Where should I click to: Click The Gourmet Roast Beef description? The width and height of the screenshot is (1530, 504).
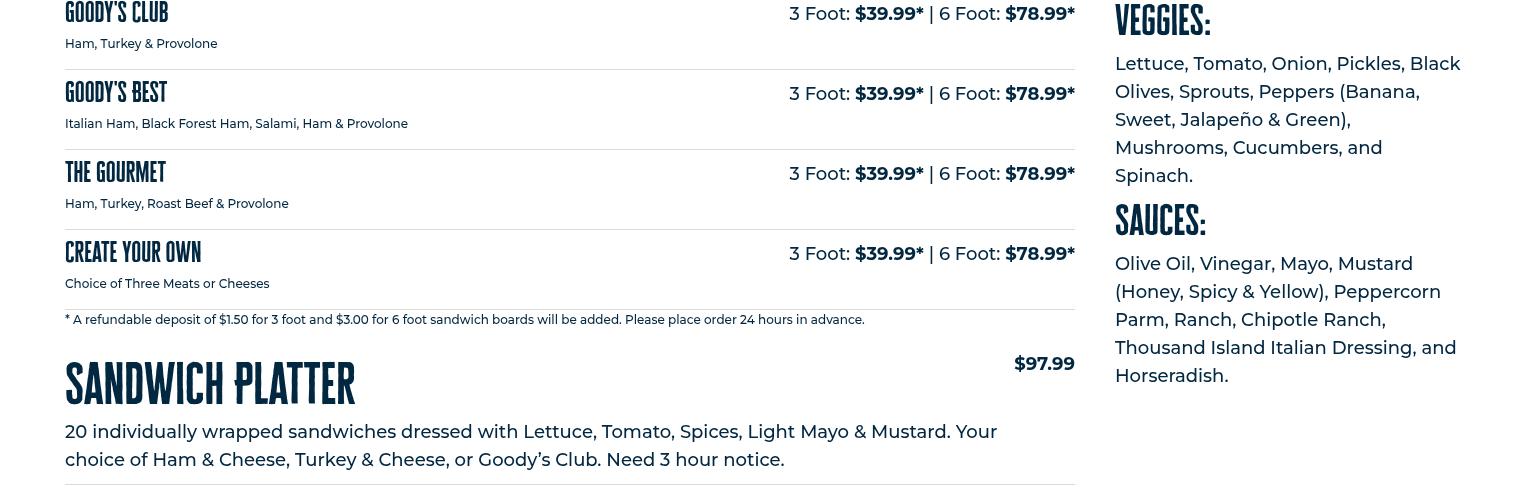[x=176, y=204]
